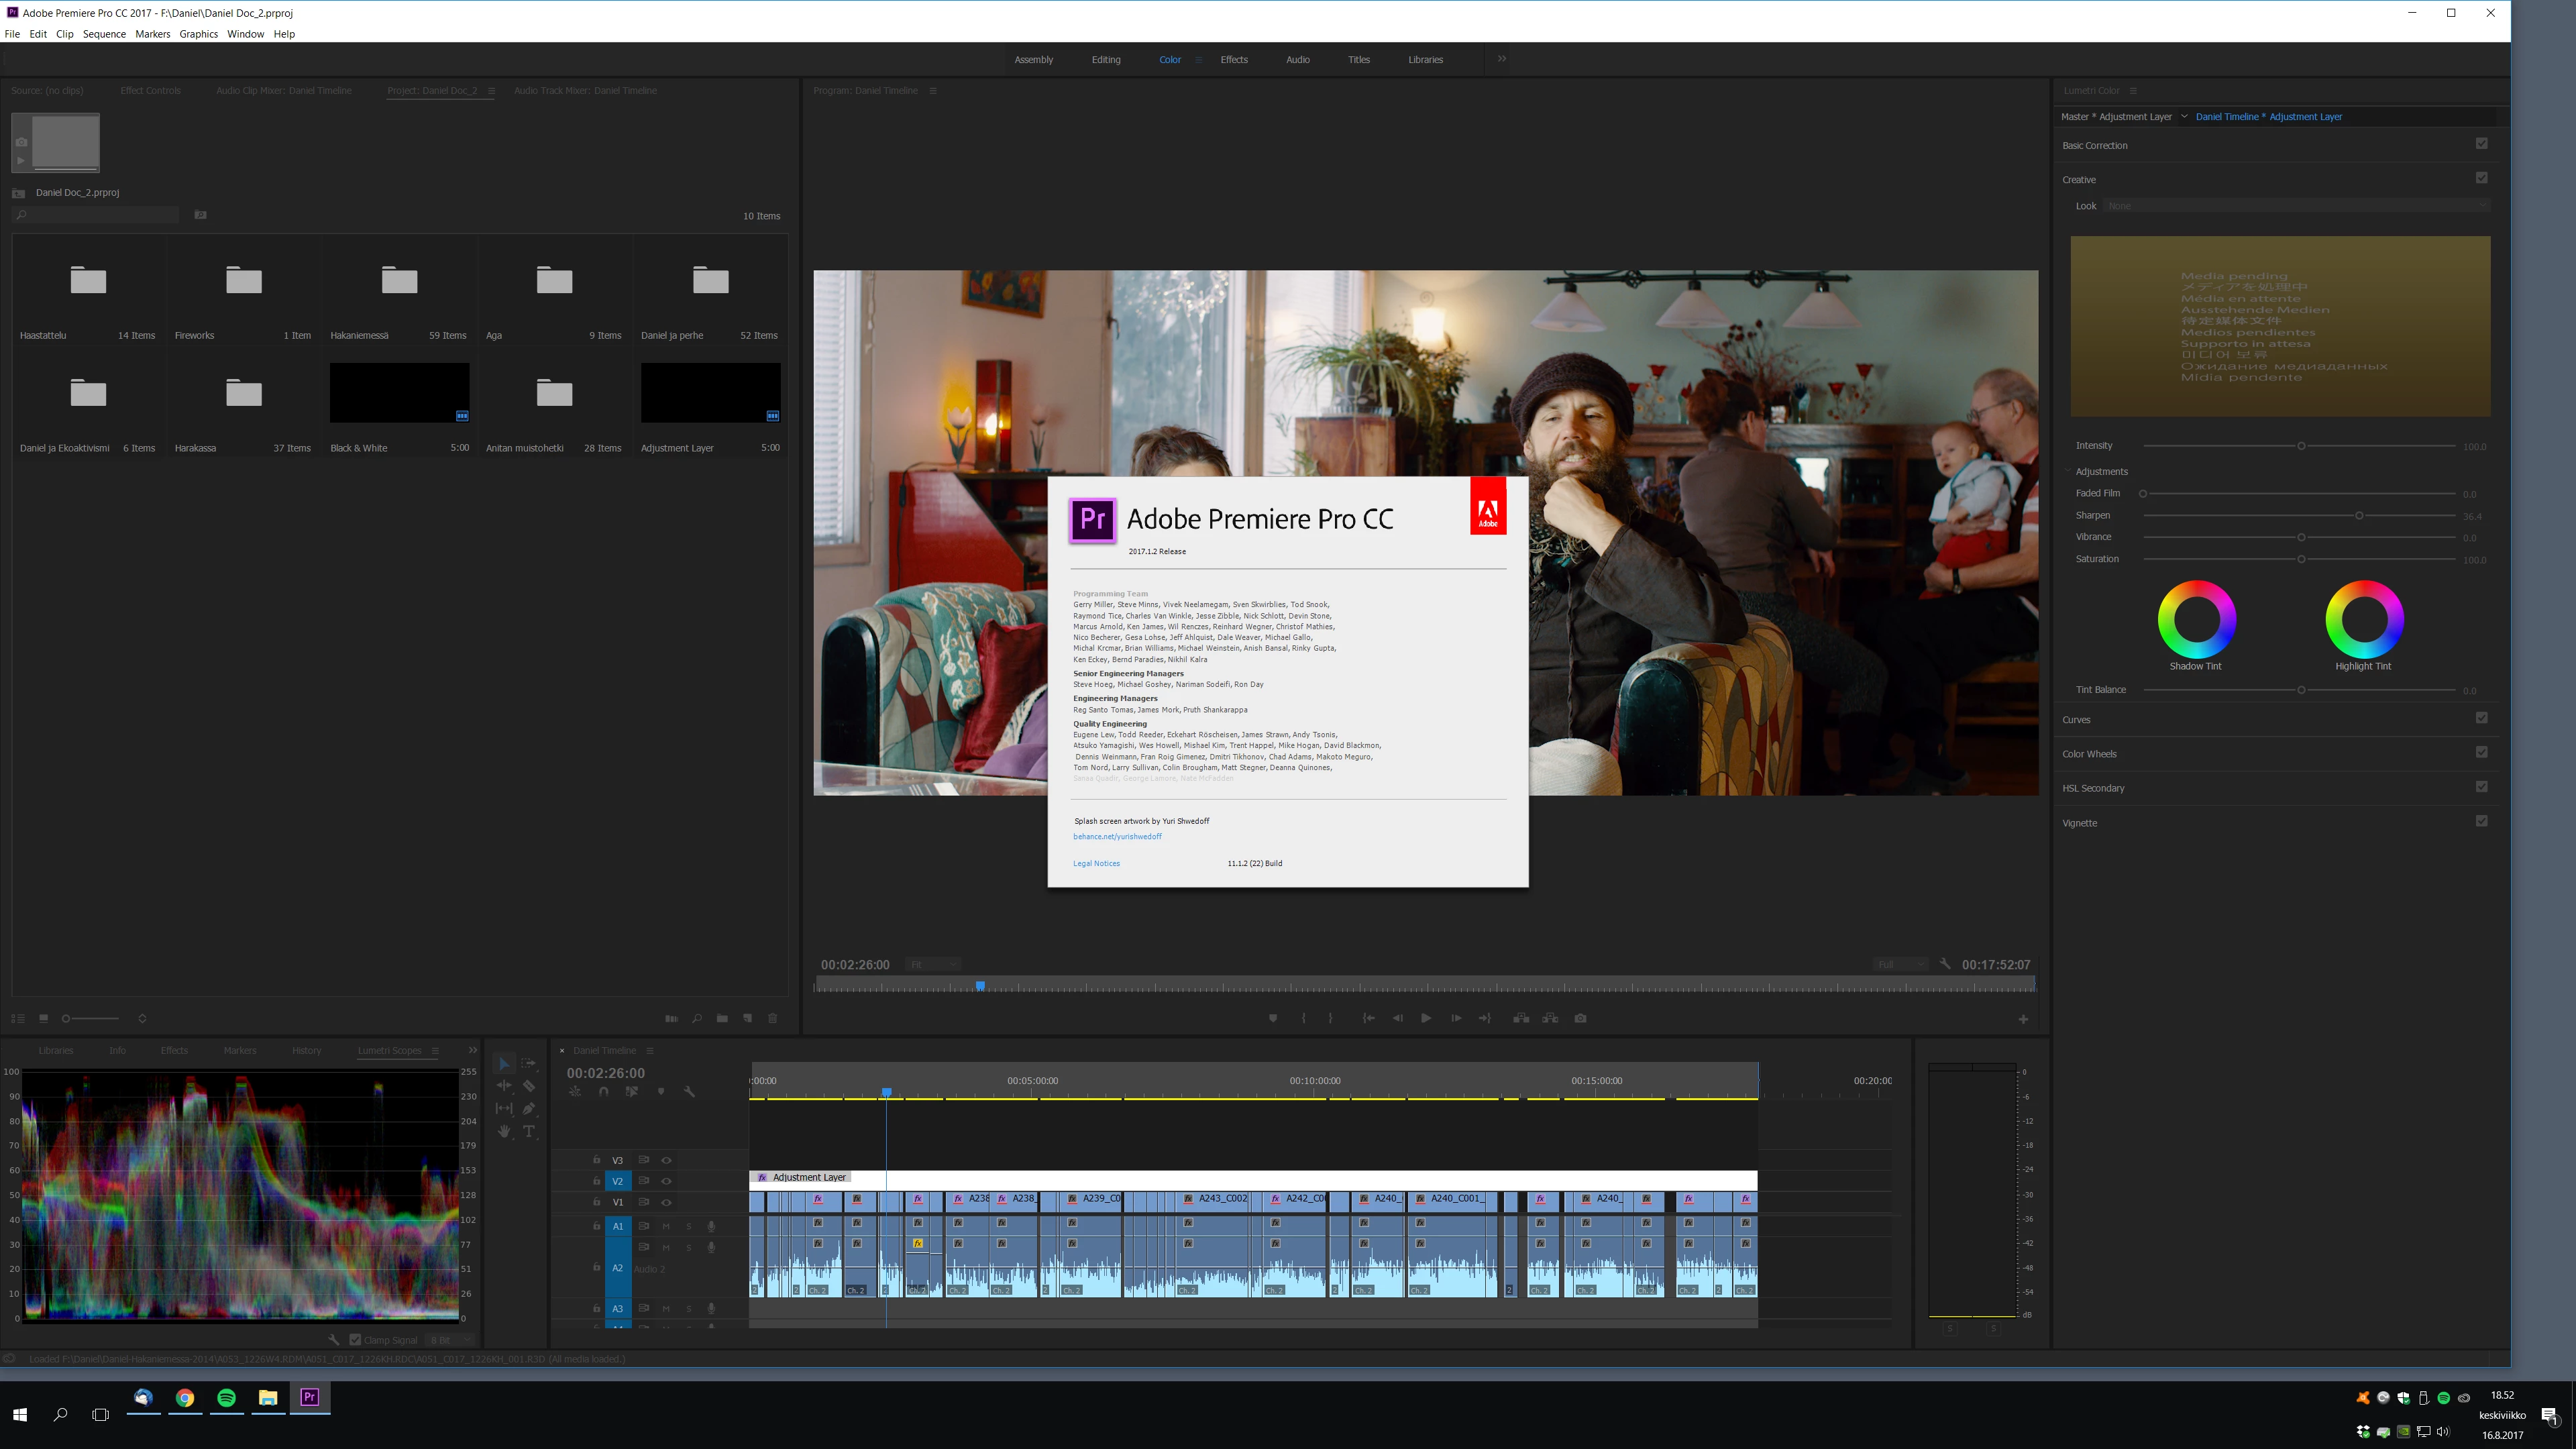Open the Look dropdown in Creative
Viewport: 2576px width, 1449px height.
point(2296,206)
